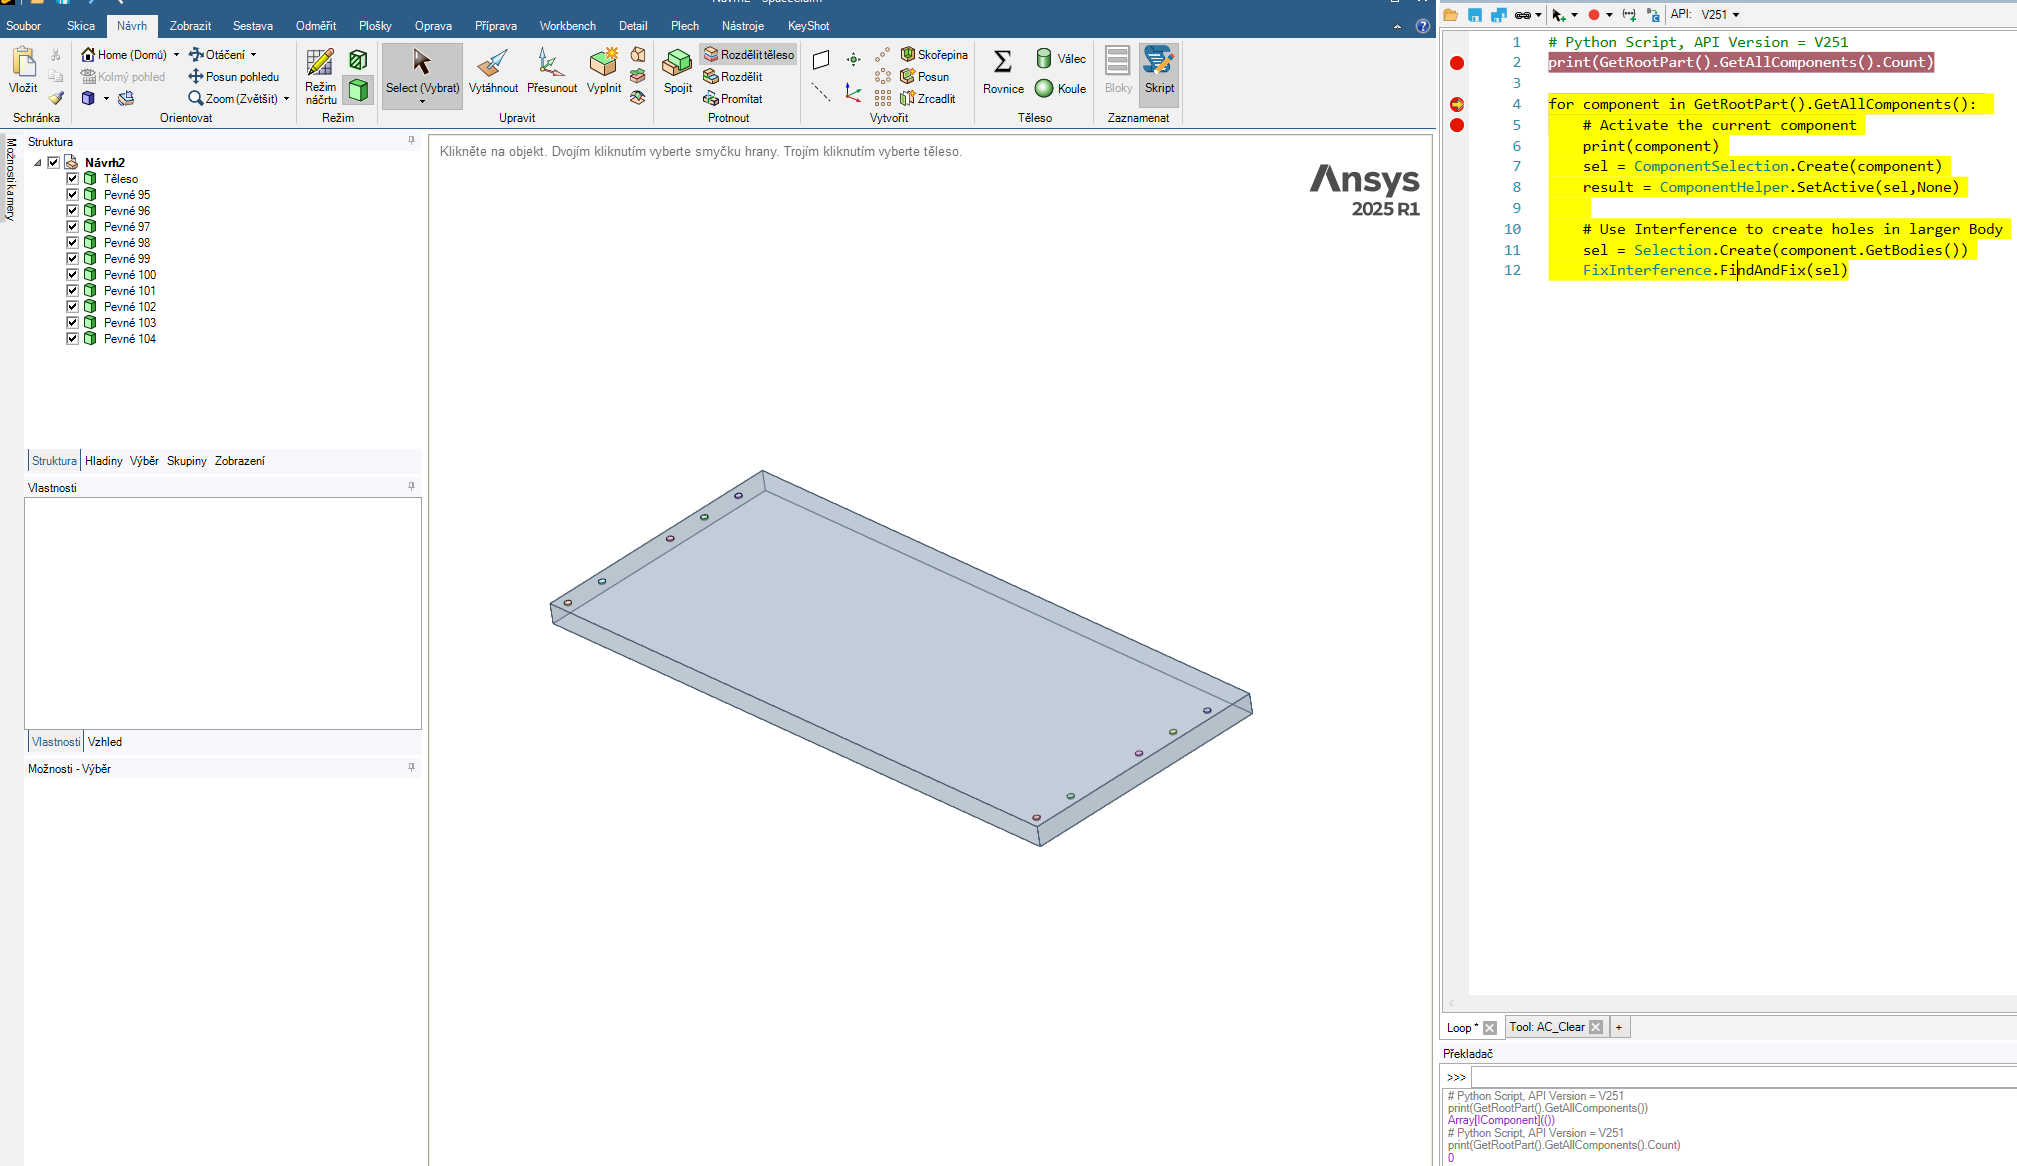
Task: Click the format painter brush icon
Action: click(x=56, y=98)
